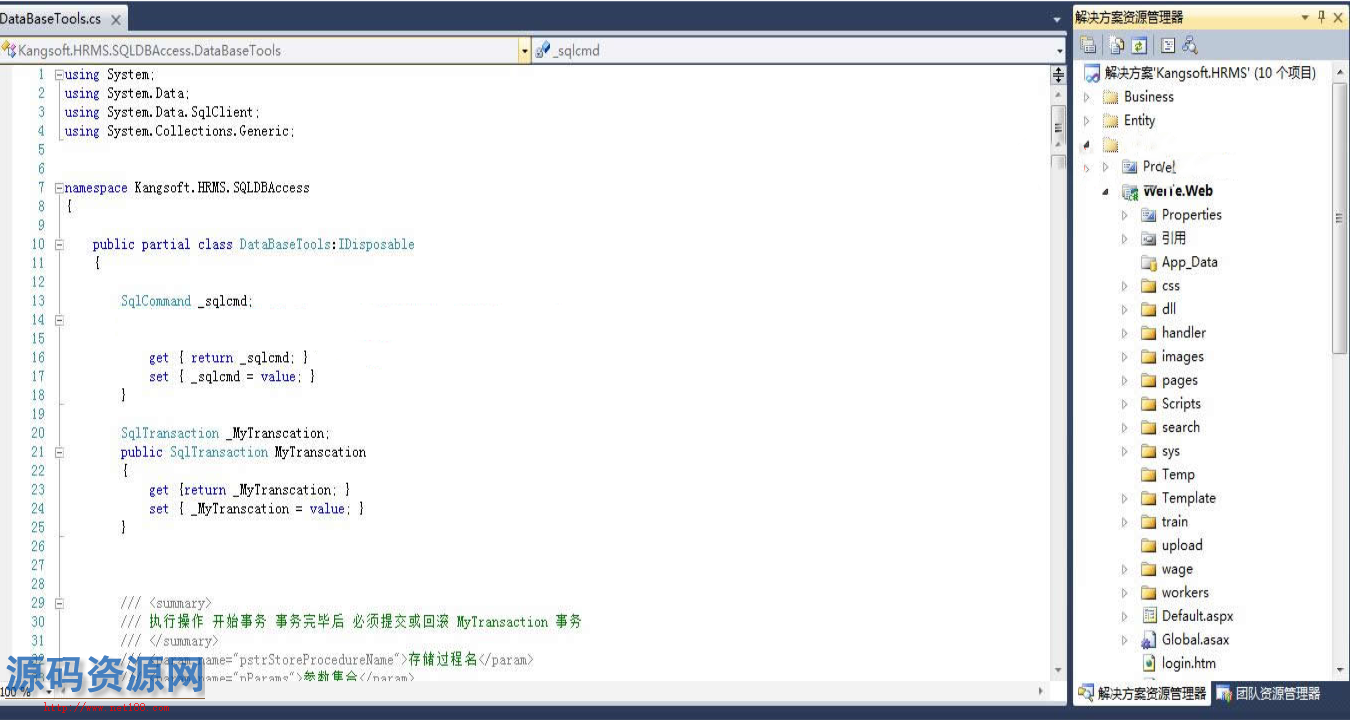
Task: Switch to the DataBaseTools.cs tab
Action: point(50,19)
